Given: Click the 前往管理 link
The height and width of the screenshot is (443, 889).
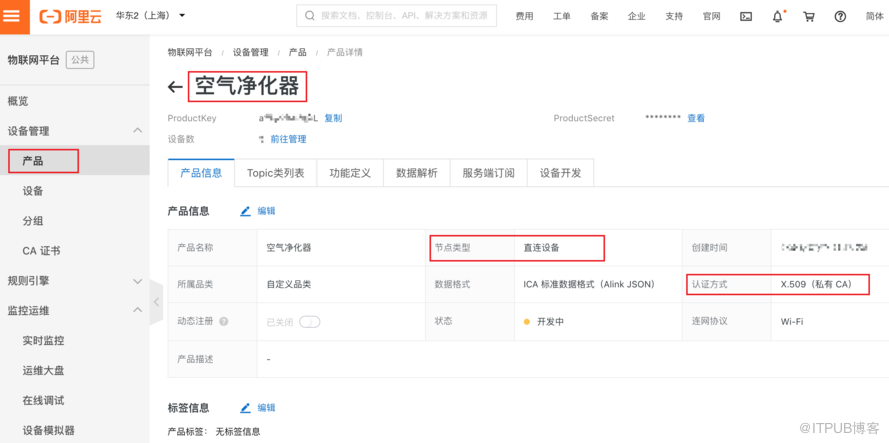Looking at the screenshot, I should [288, 139].
